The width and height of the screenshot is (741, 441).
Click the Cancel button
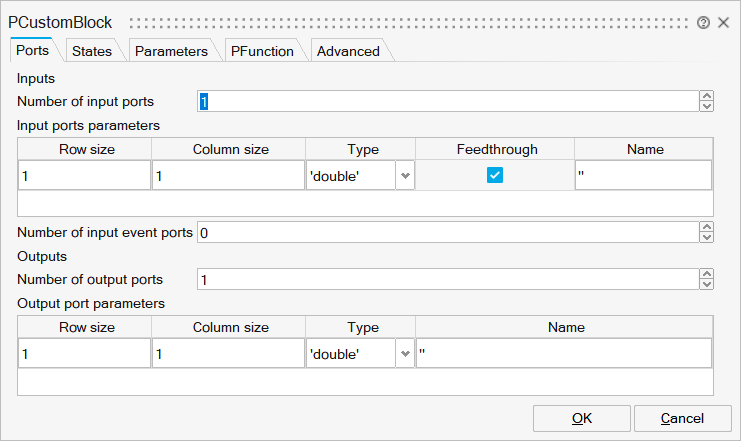682,418
